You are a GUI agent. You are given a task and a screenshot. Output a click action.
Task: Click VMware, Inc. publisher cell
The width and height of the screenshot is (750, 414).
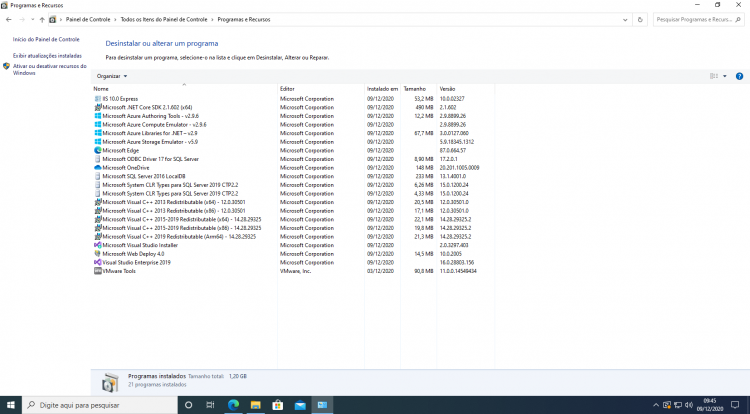point(295,271)
